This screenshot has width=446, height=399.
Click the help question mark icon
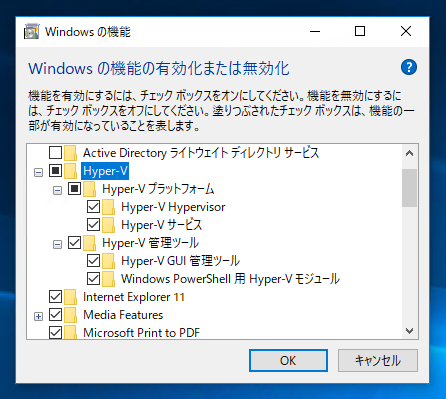(409, 67)
